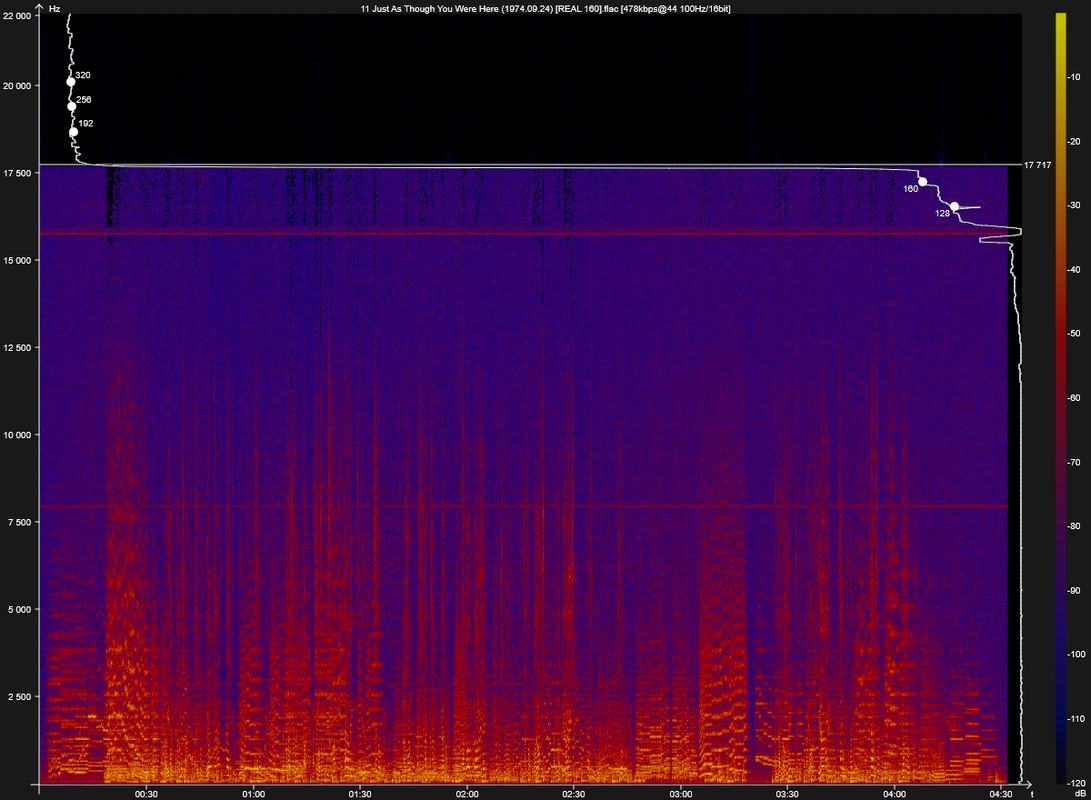Screen dimensions: 1091x800
Task: Click the -100 dB scale label
Action: 1076,655
